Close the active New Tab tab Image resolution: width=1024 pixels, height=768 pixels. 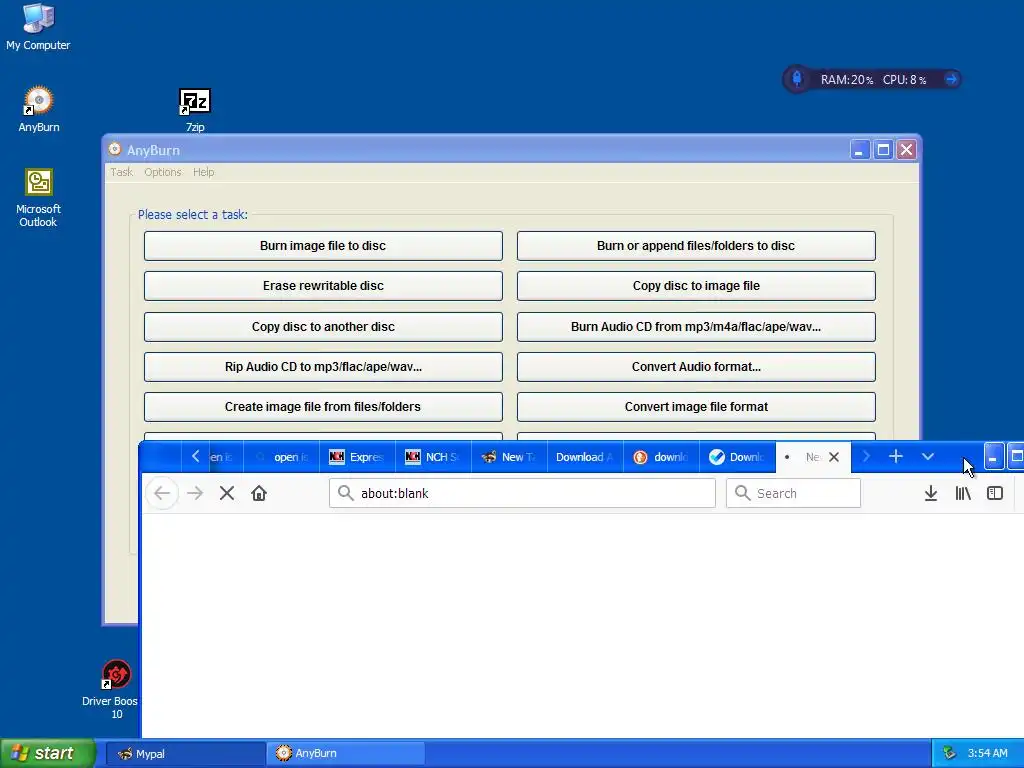click(x=834, y=457)
